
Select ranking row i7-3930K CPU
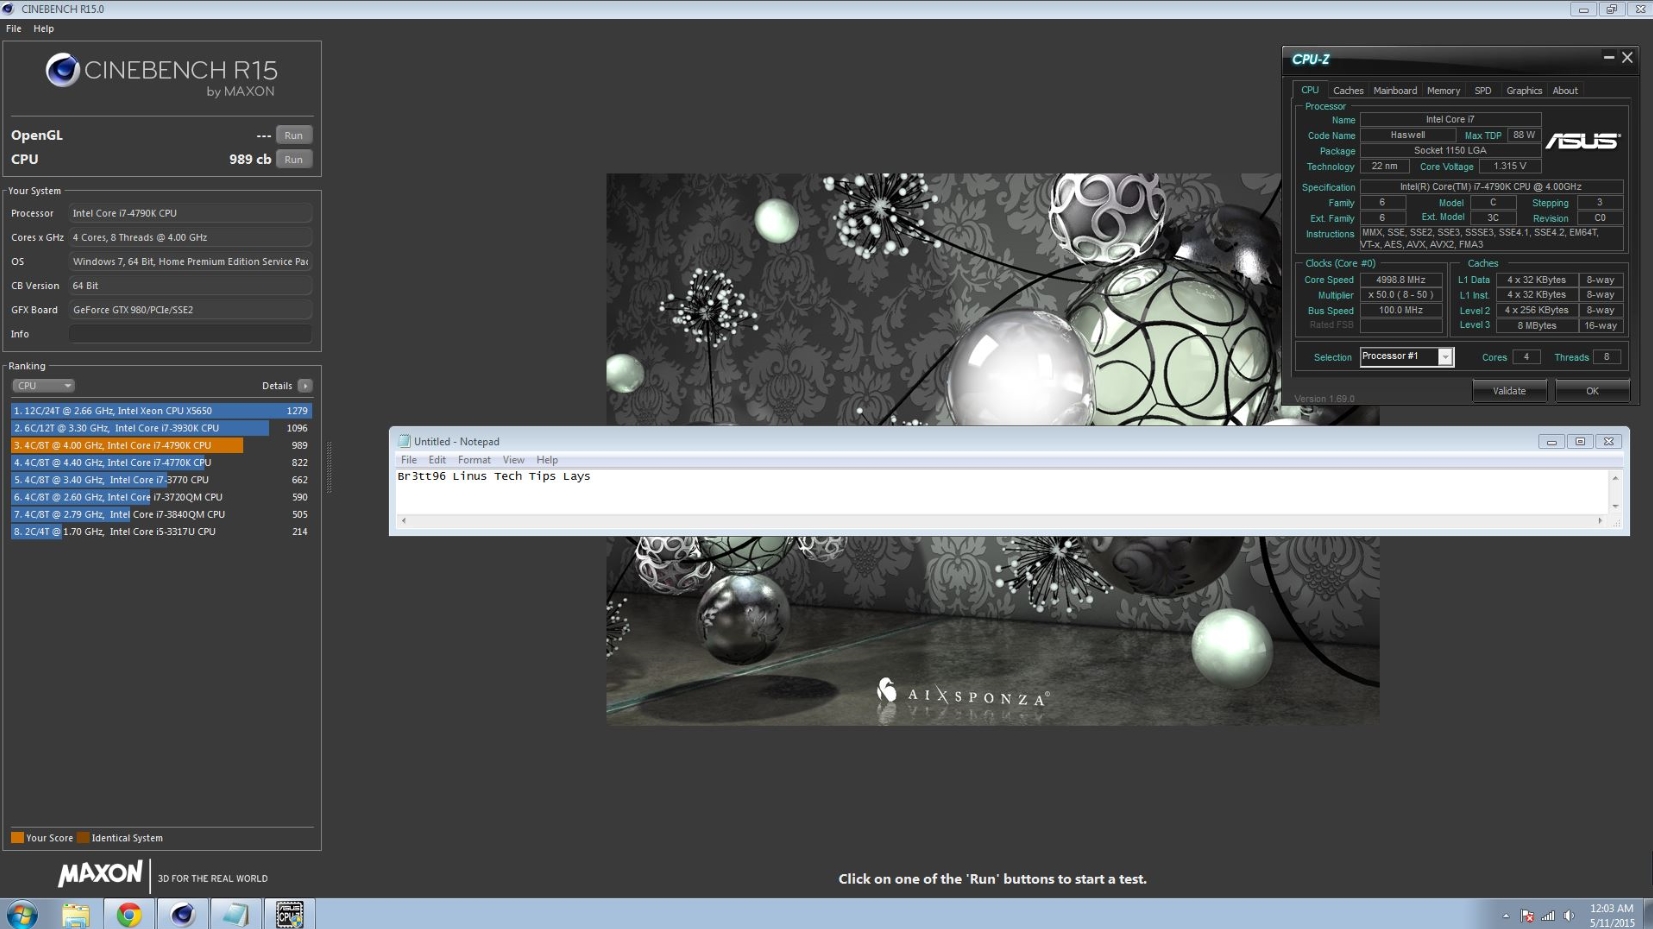coord(161,428)
